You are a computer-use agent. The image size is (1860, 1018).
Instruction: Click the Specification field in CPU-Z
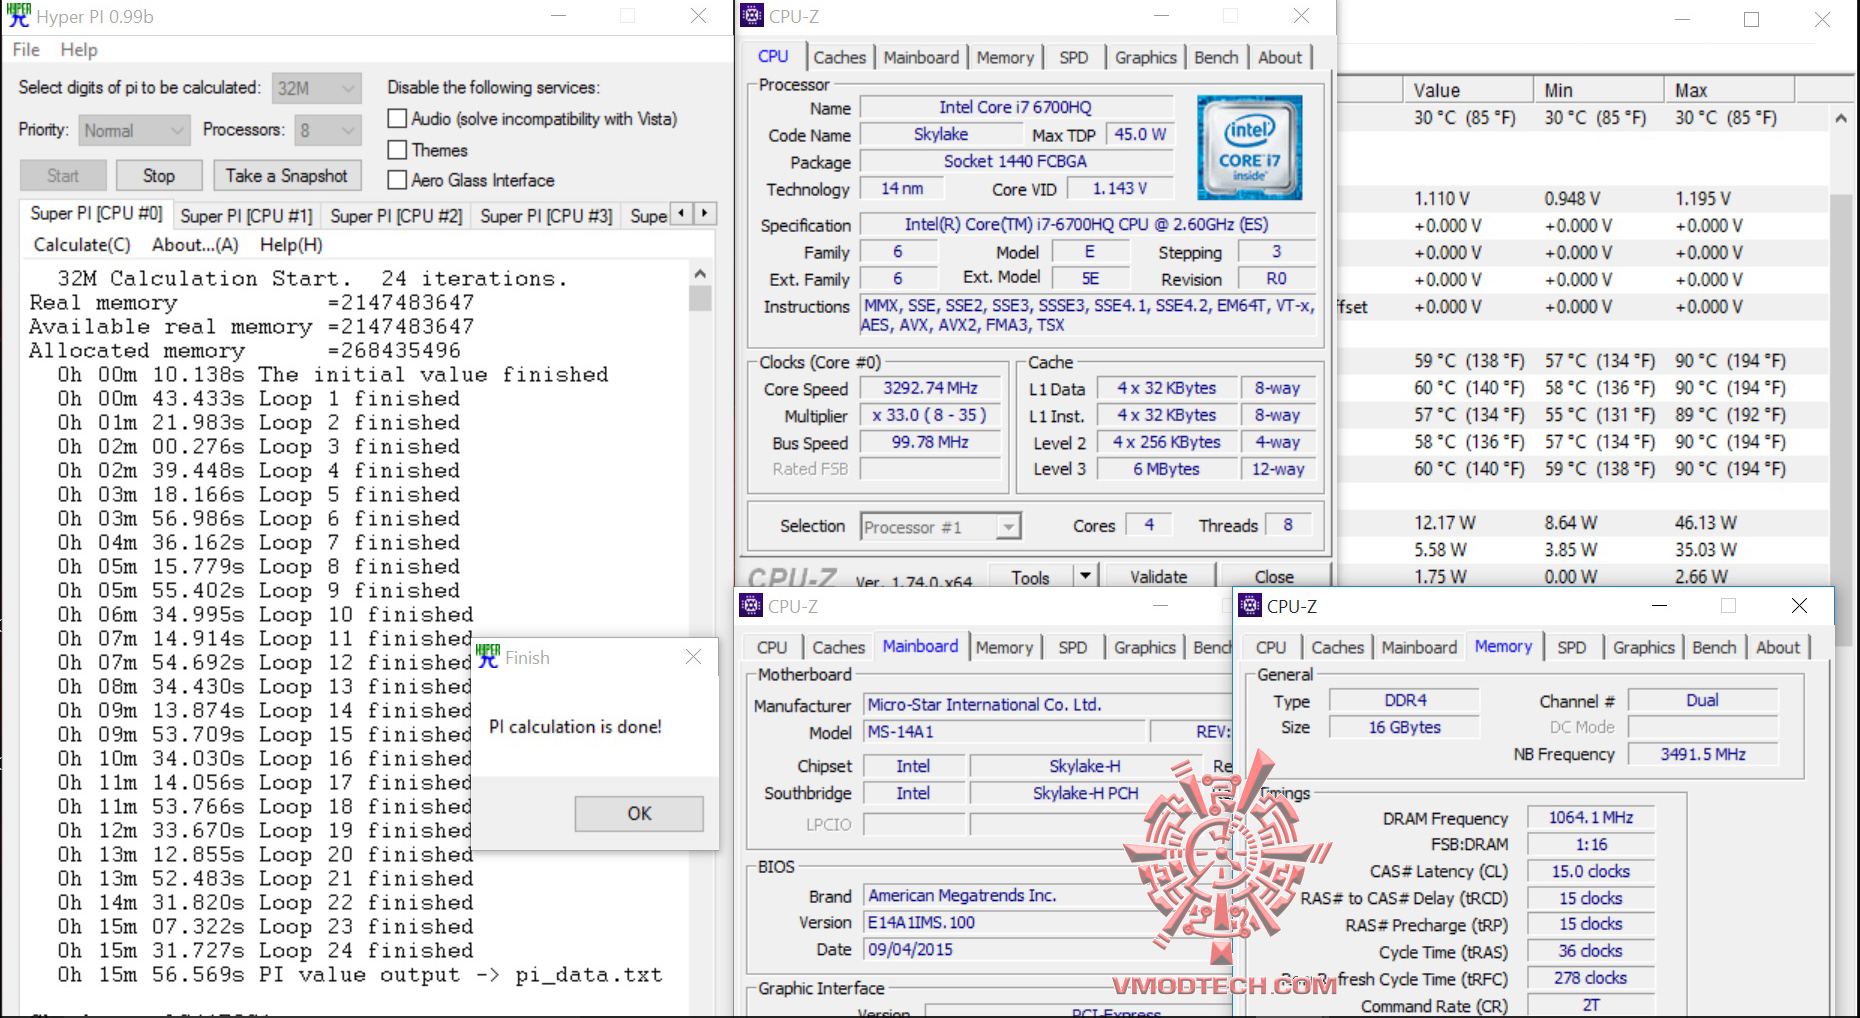click(1088, 225)
